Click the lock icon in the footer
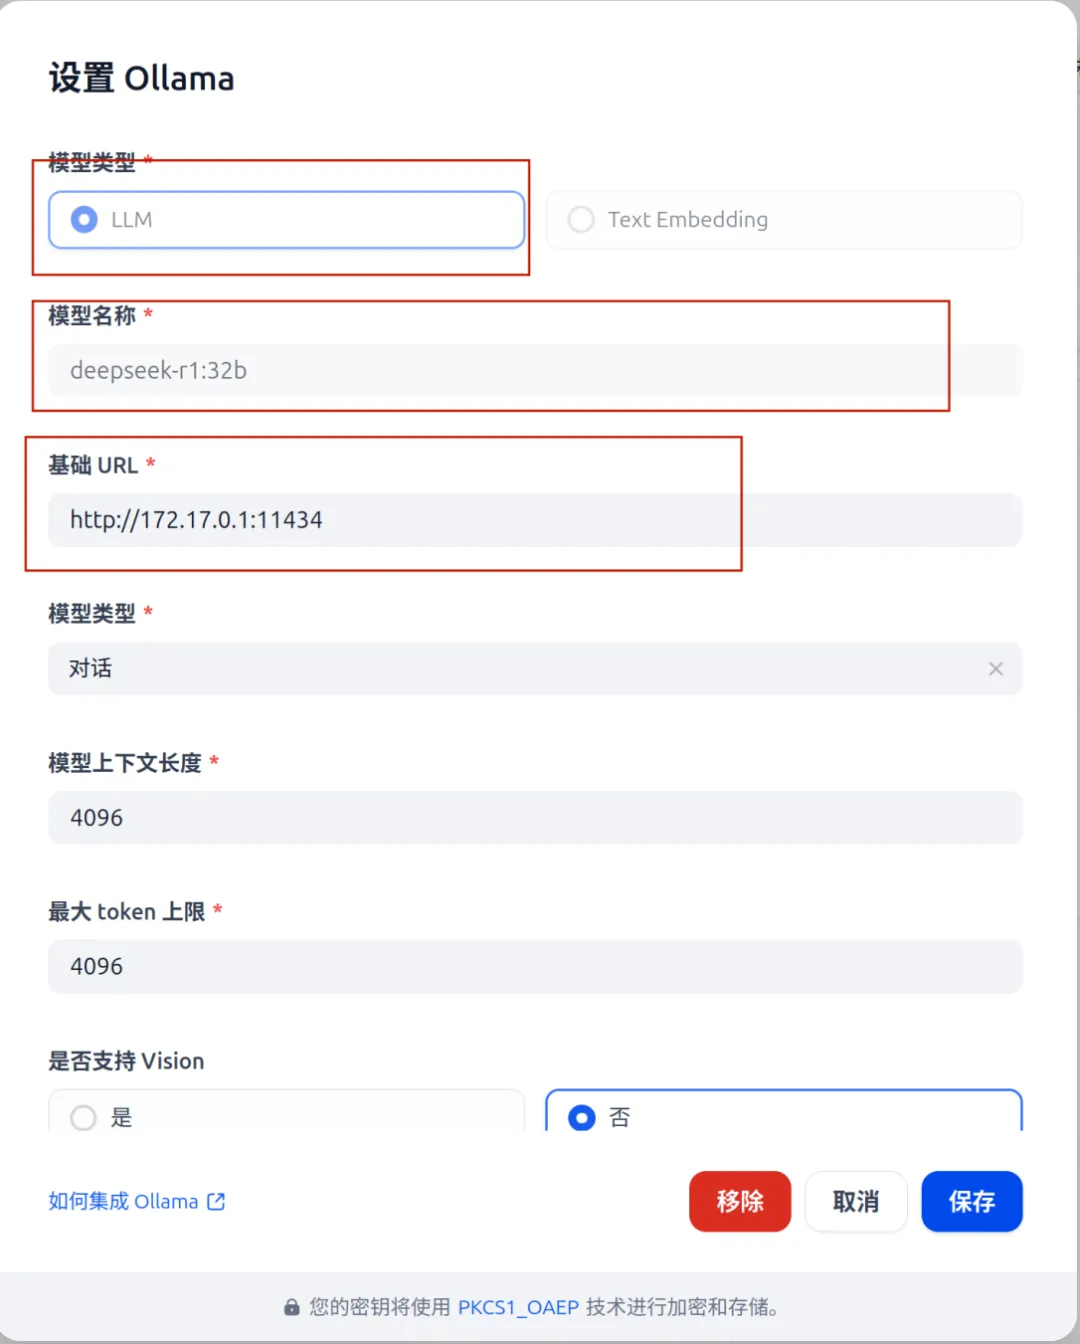Viewport: 1080px width, 1344px height. [x=292, y=1307]
